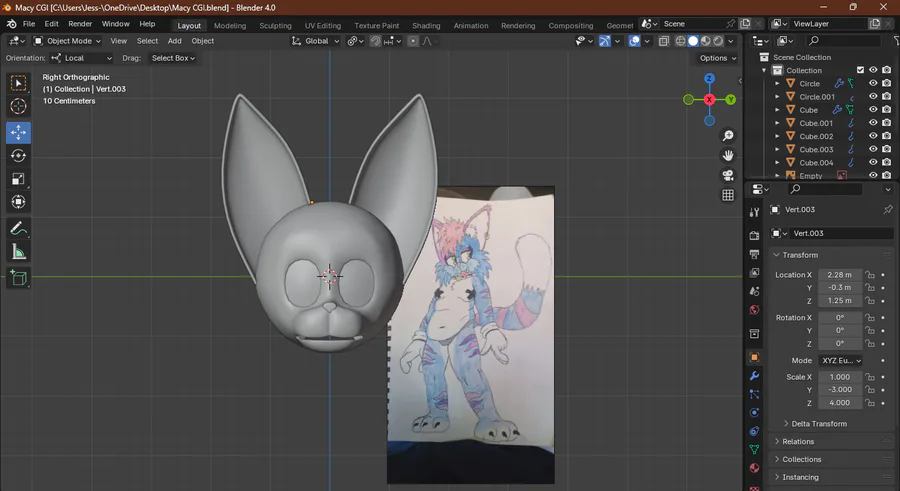The height and width of the screenshot is (491, 900).
Task: Switch to Sculpting workspace tab
Action: (x=275, y=25)
